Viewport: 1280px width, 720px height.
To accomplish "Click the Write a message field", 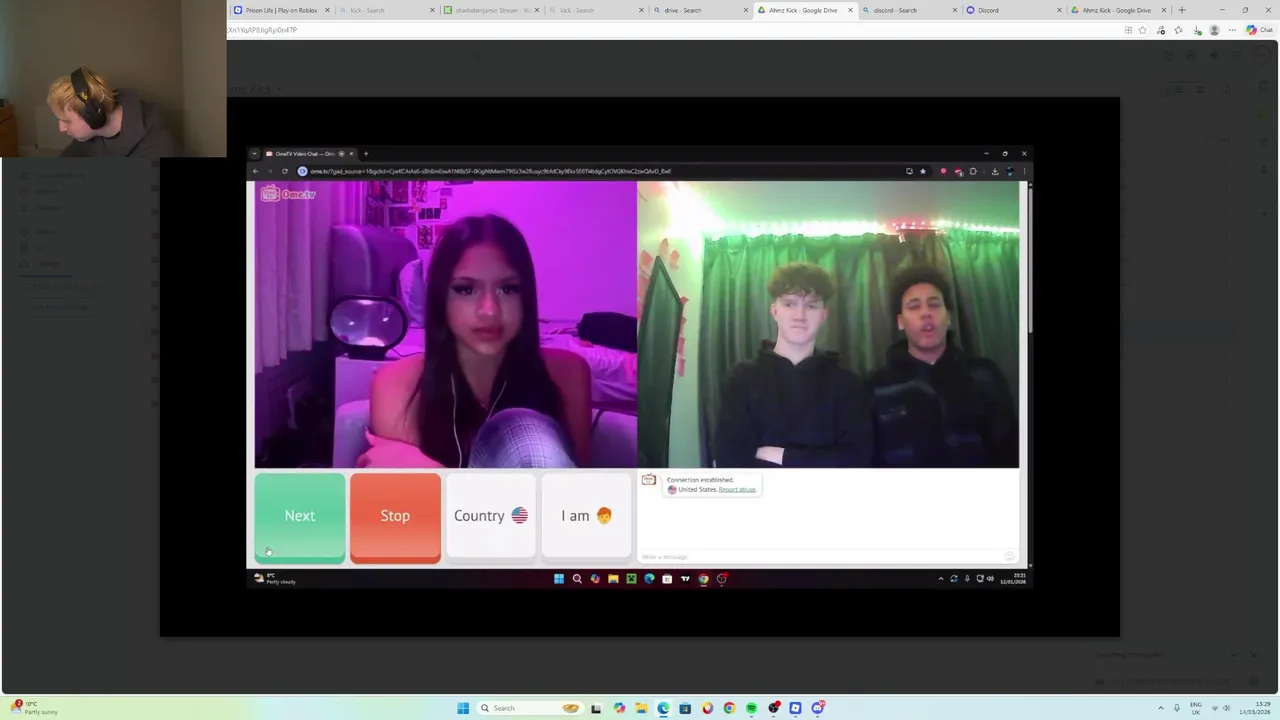I will pos(820,557).
